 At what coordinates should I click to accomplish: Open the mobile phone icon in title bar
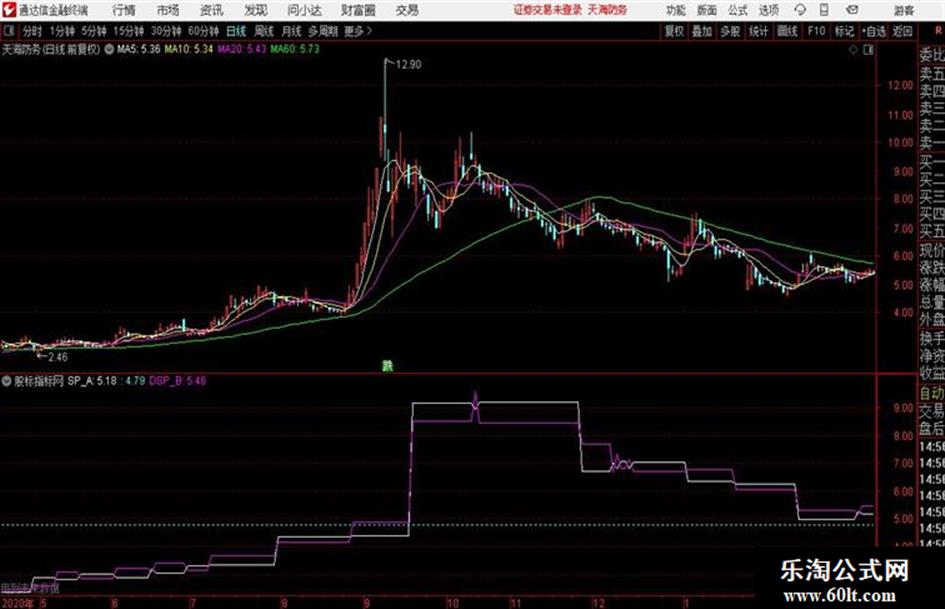coord(824,10)
